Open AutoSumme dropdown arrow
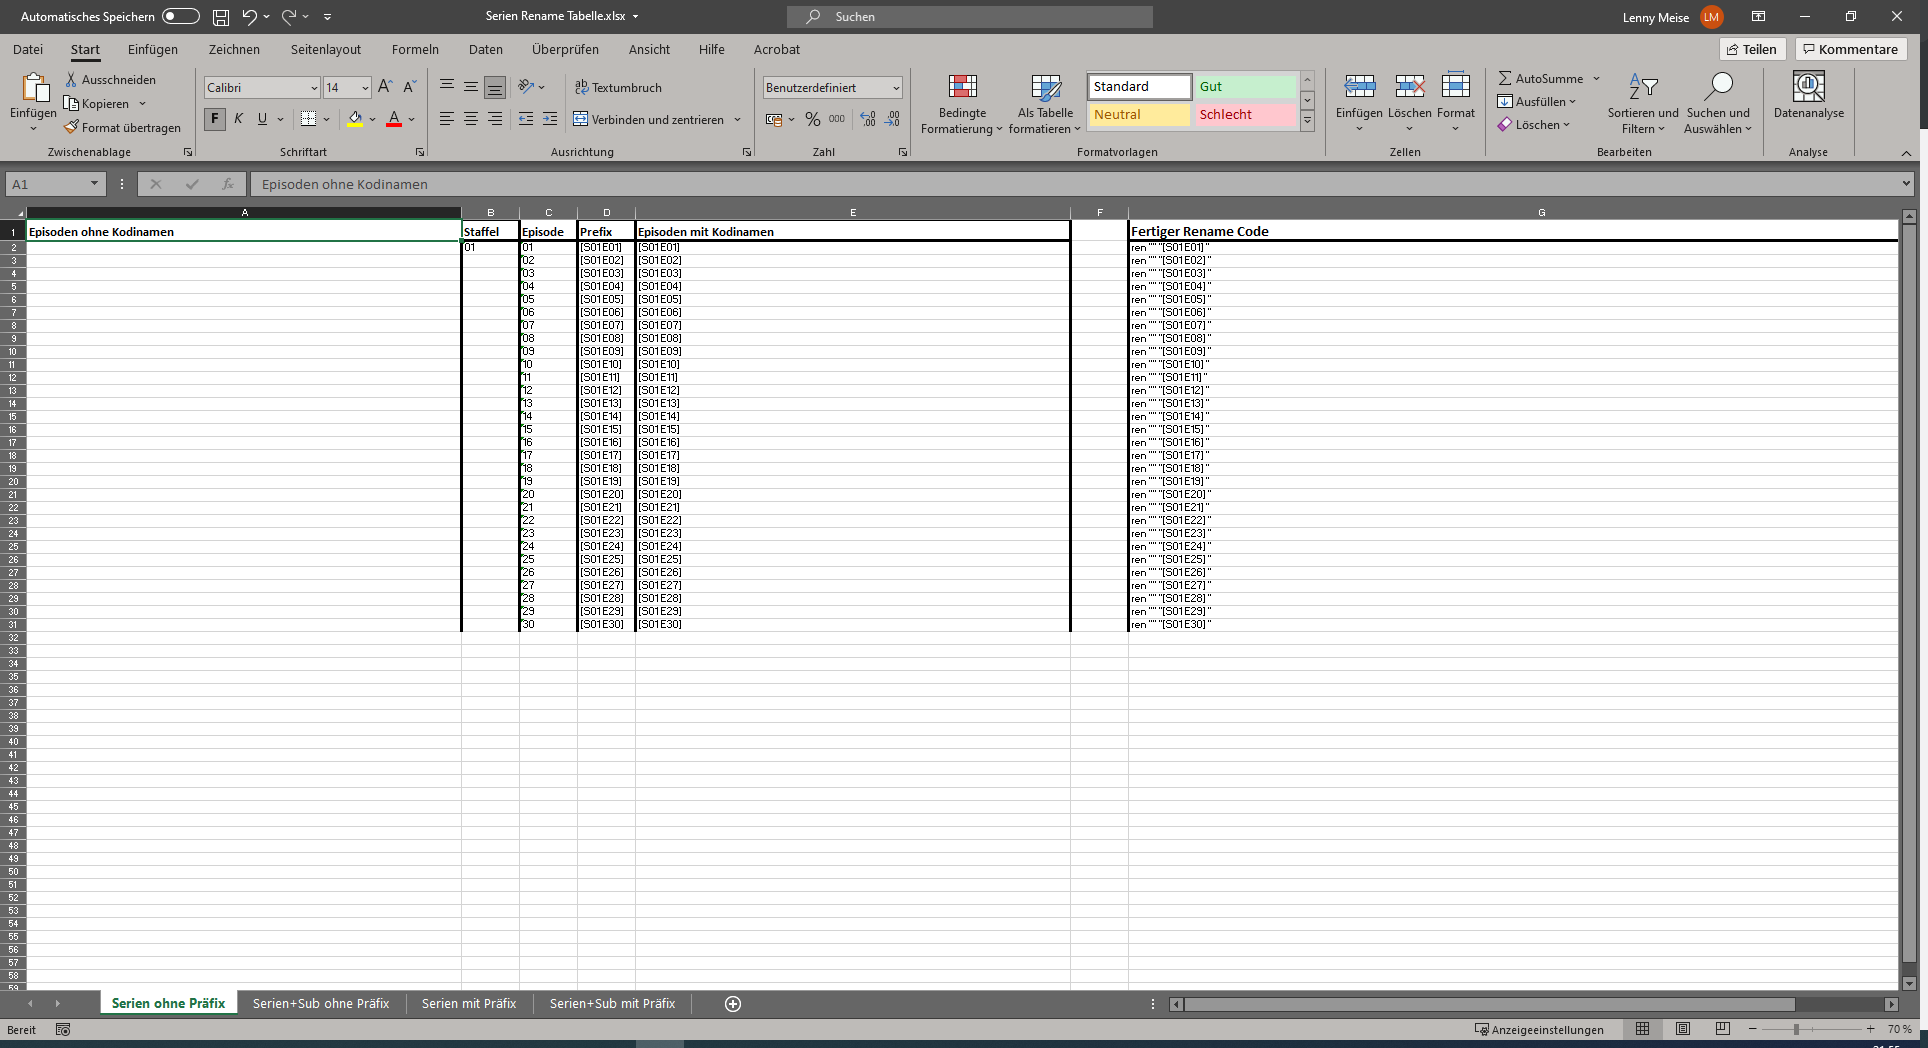 click(1596, 78)
